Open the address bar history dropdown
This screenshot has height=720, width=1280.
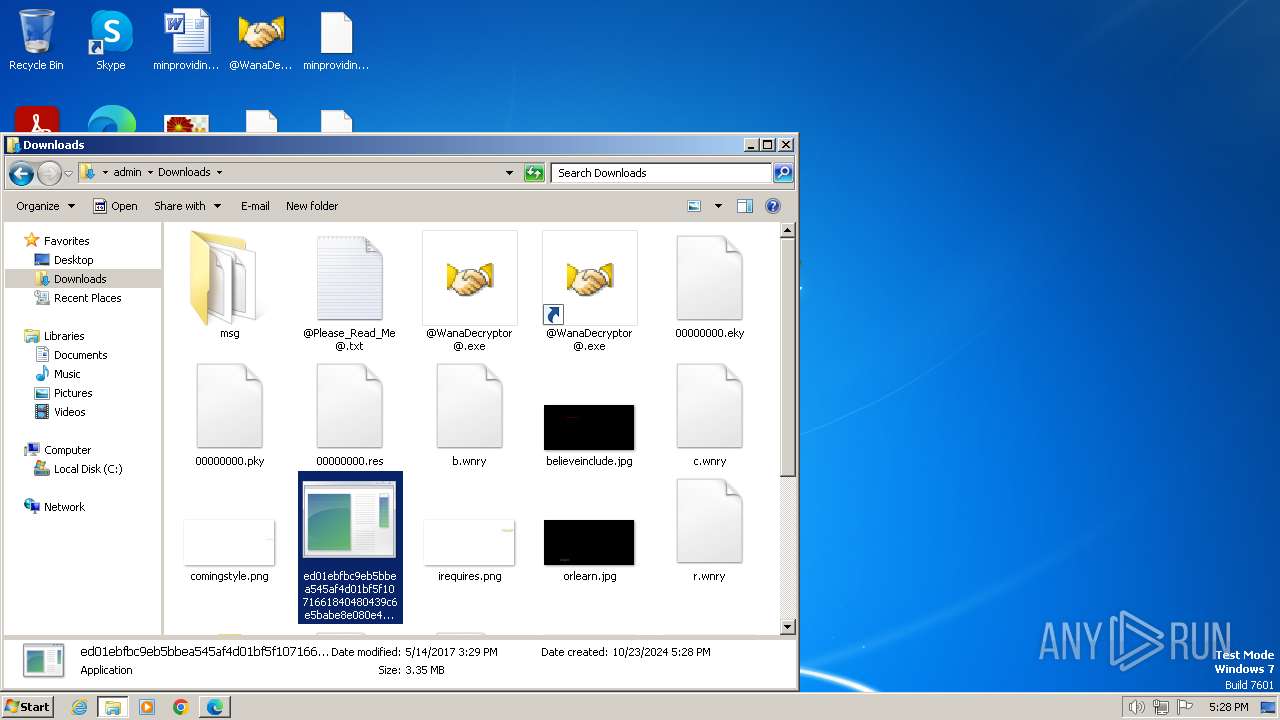pos(510,173)
